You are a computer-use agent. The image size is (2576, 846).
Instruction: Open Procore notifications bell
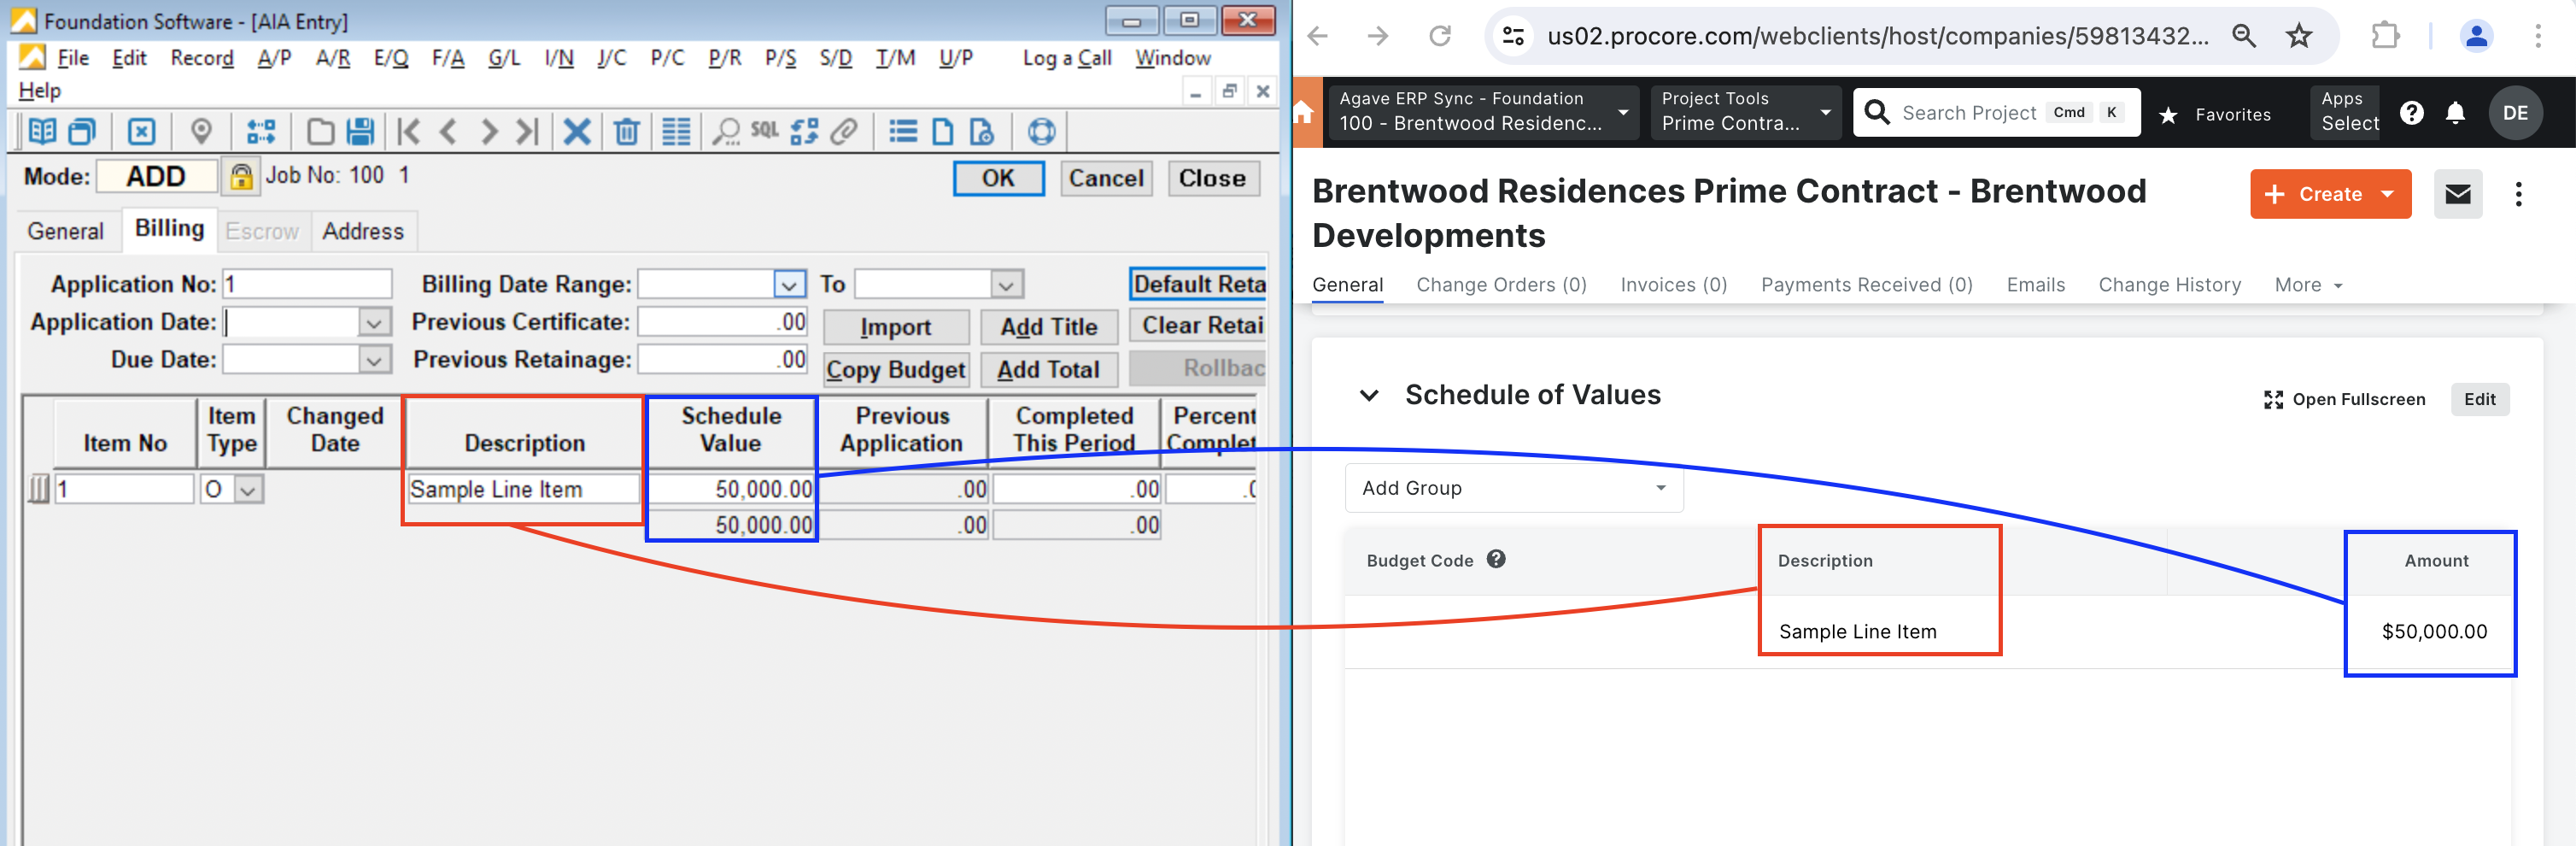point(2455,113)
